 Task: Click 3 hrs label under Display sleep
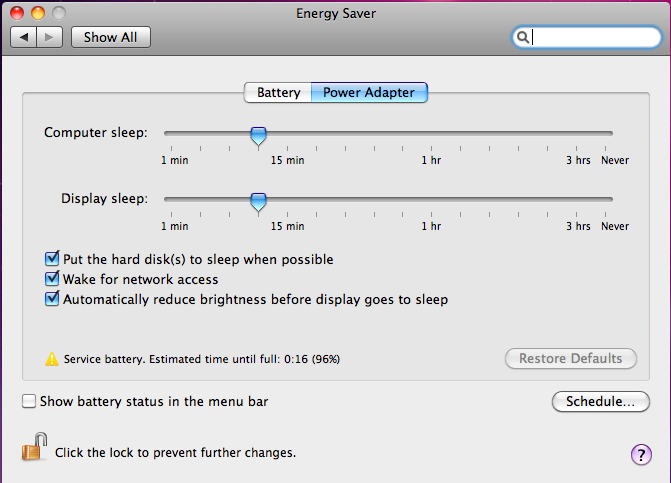coord(578,226)
